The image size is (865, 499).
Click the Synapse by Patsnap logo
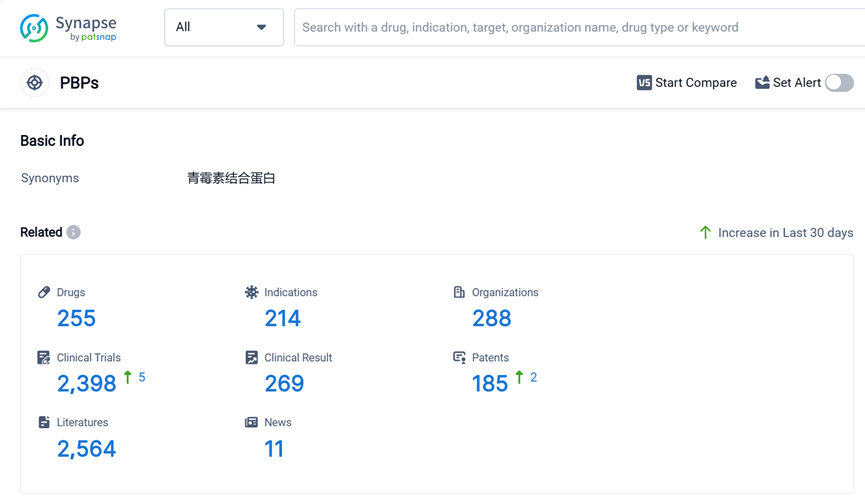click(x=68, y=28)
